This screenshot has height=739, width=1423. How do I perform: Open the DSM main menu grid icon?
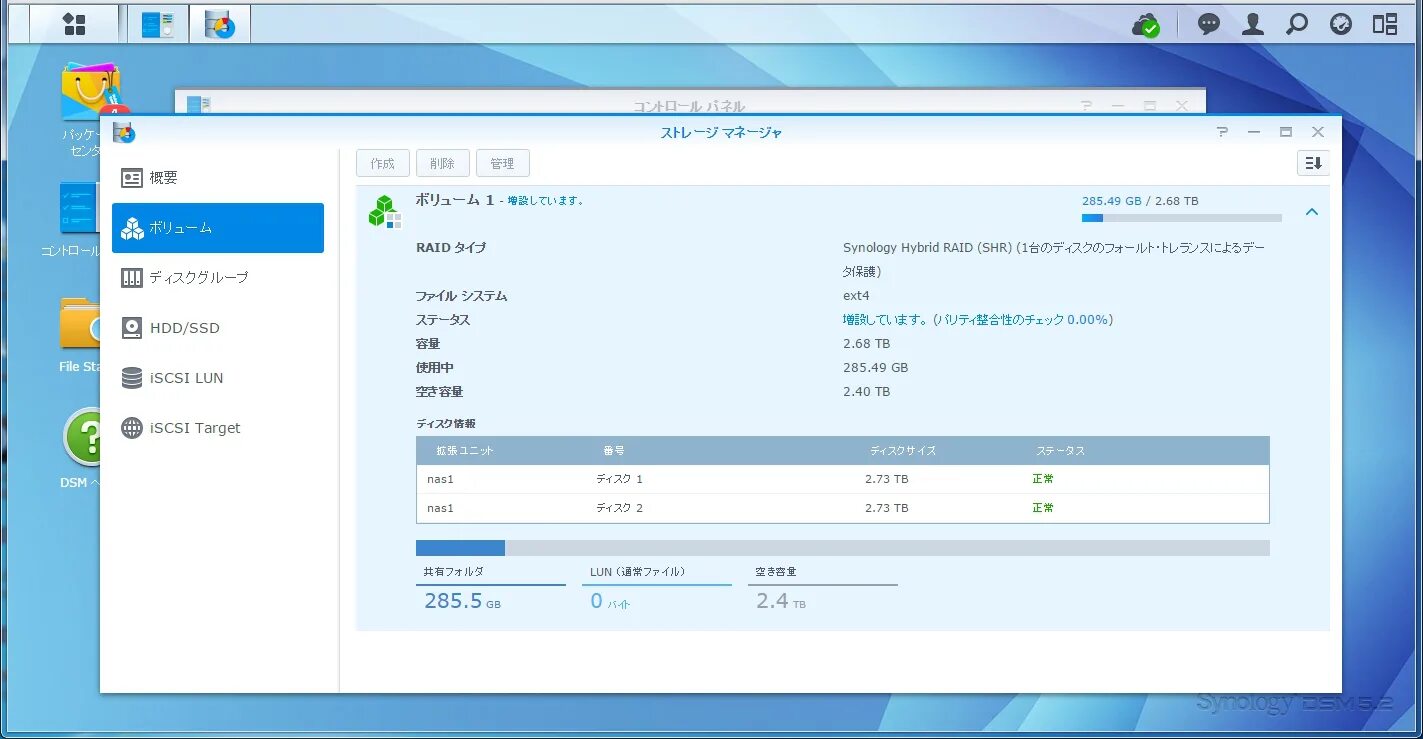pyautogui.click(x=74, y=24)
